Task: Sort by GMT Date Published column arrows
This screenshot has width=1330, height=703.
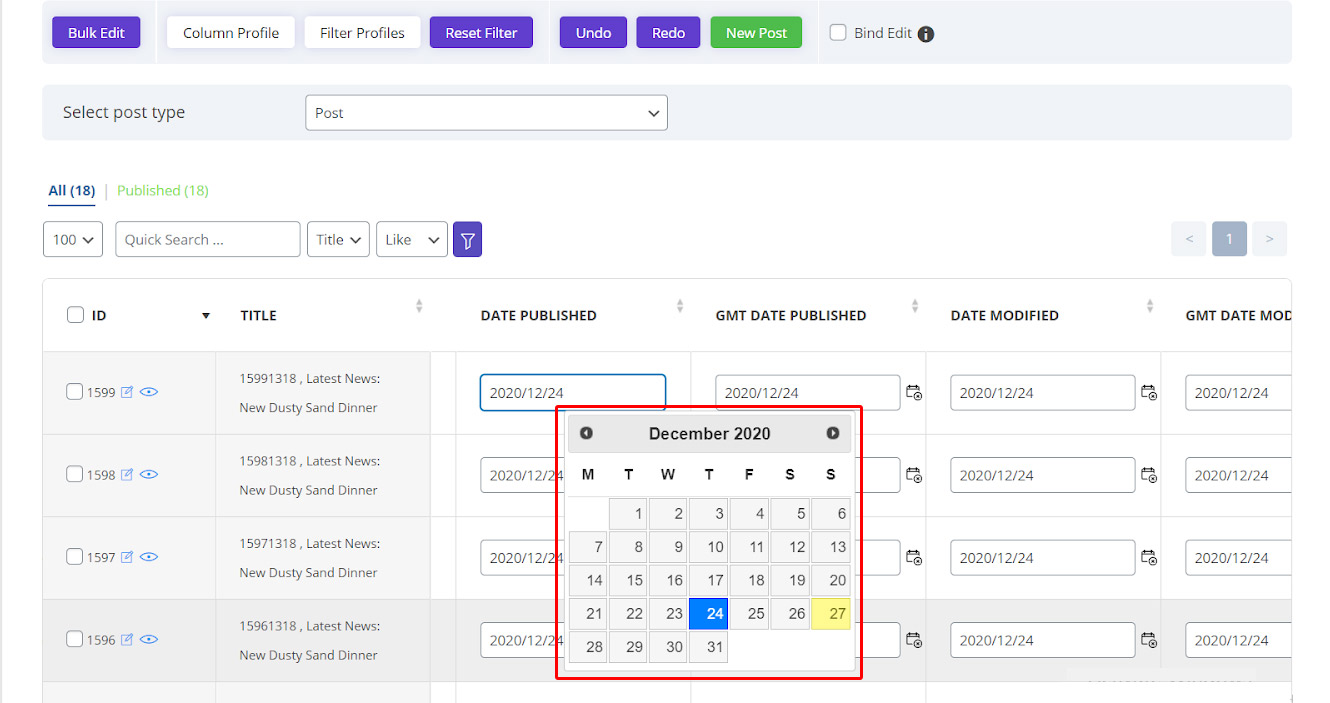Action: 915,306
